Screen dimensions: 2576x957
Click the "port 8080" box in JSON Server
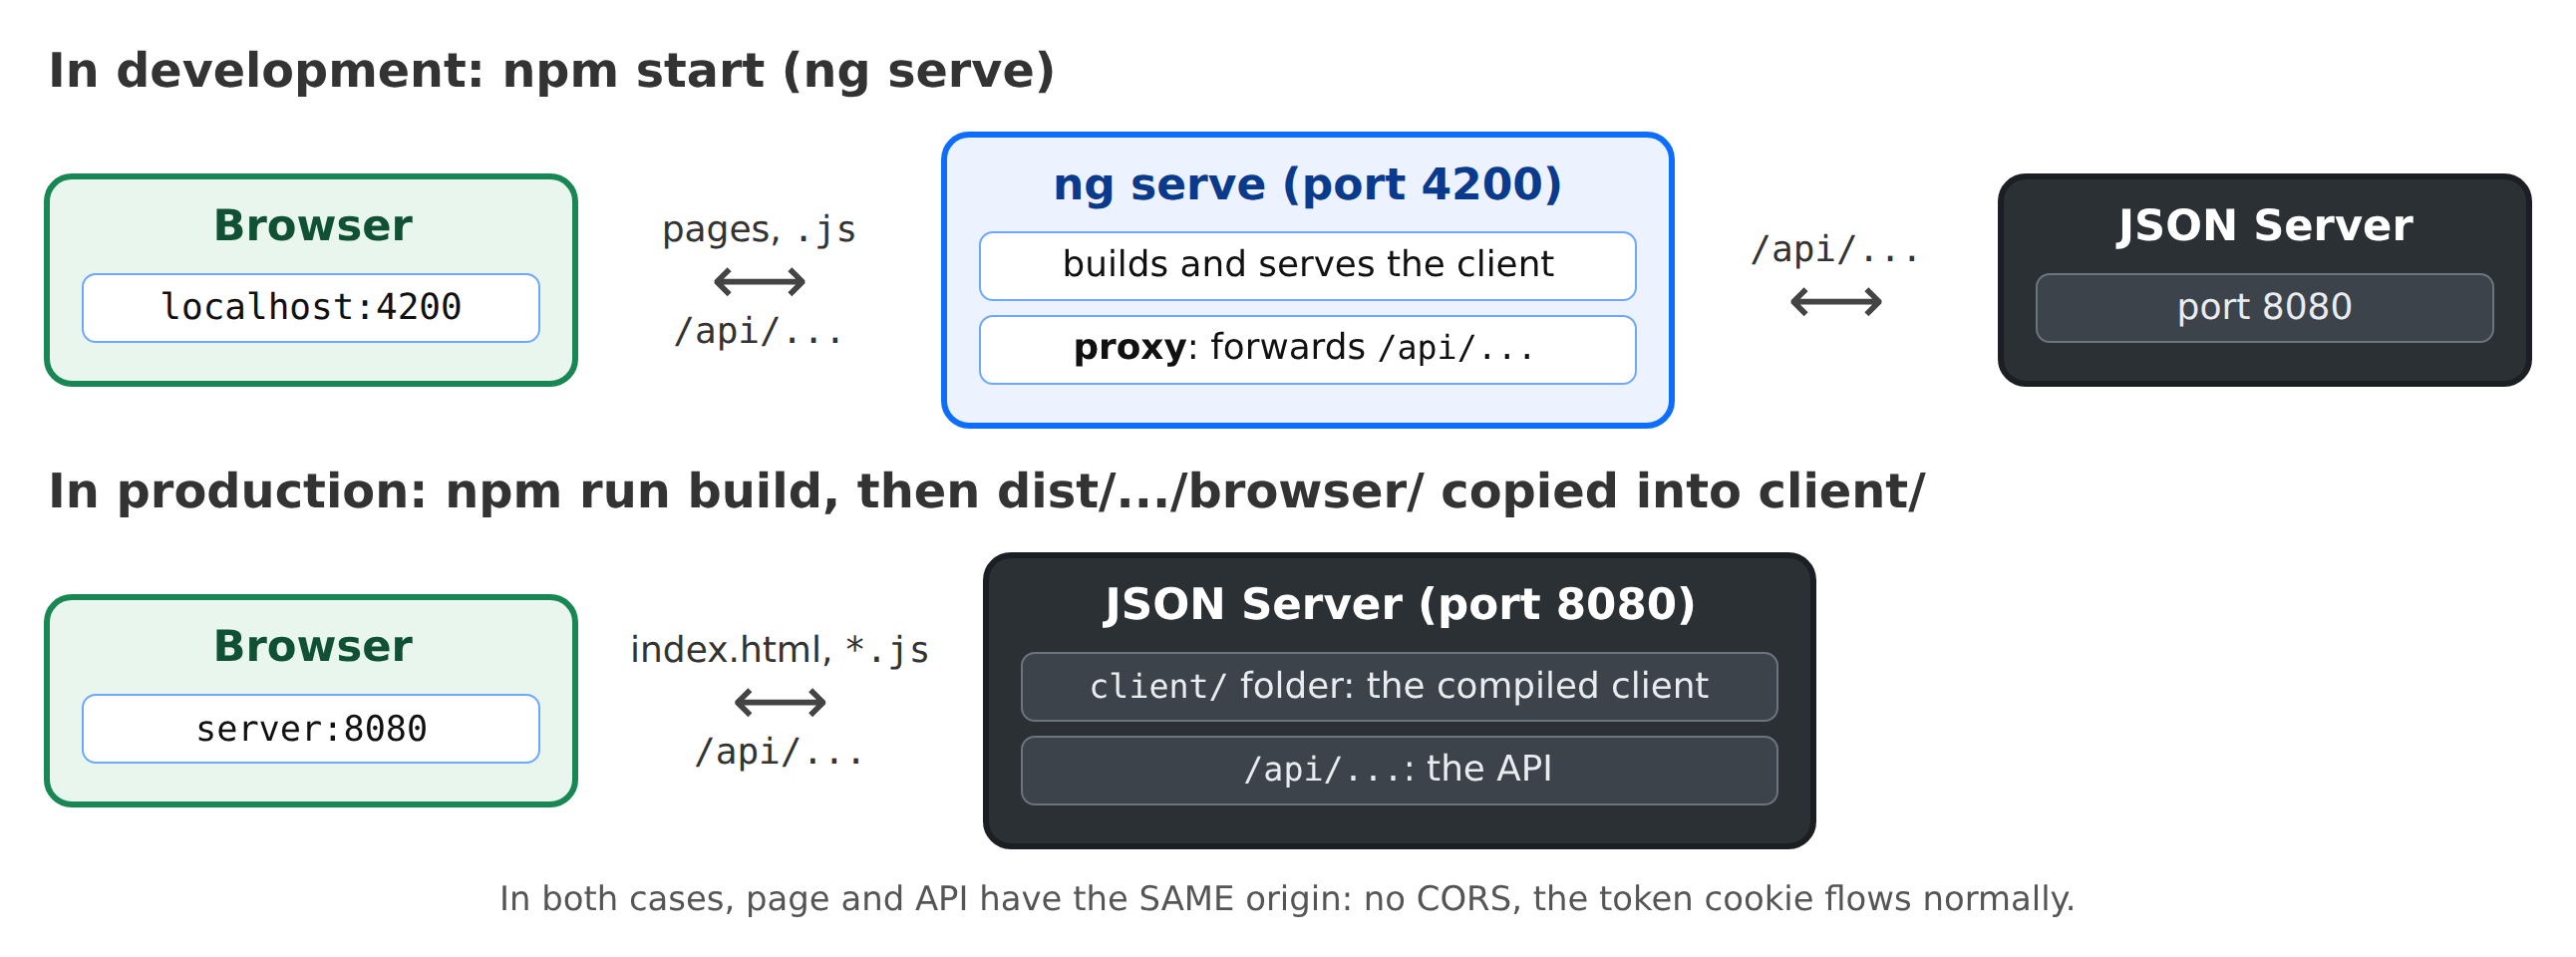coord(2264,308)
